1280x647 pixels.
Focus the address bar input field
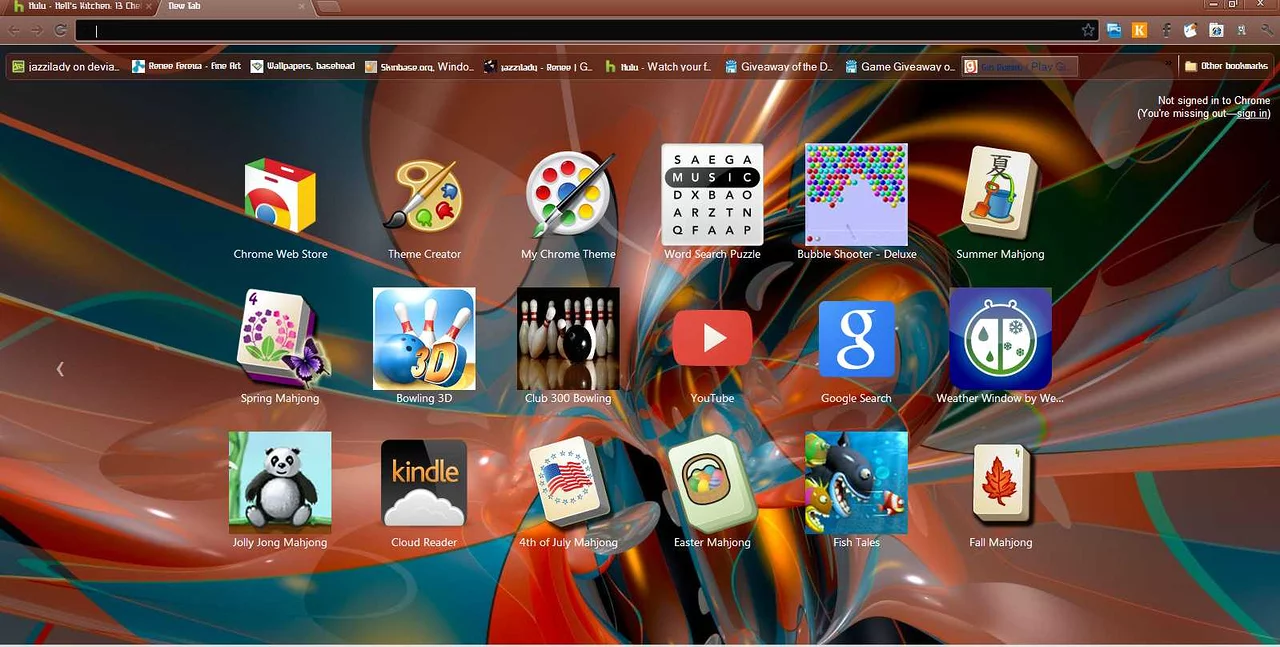[x=580, y=30]
